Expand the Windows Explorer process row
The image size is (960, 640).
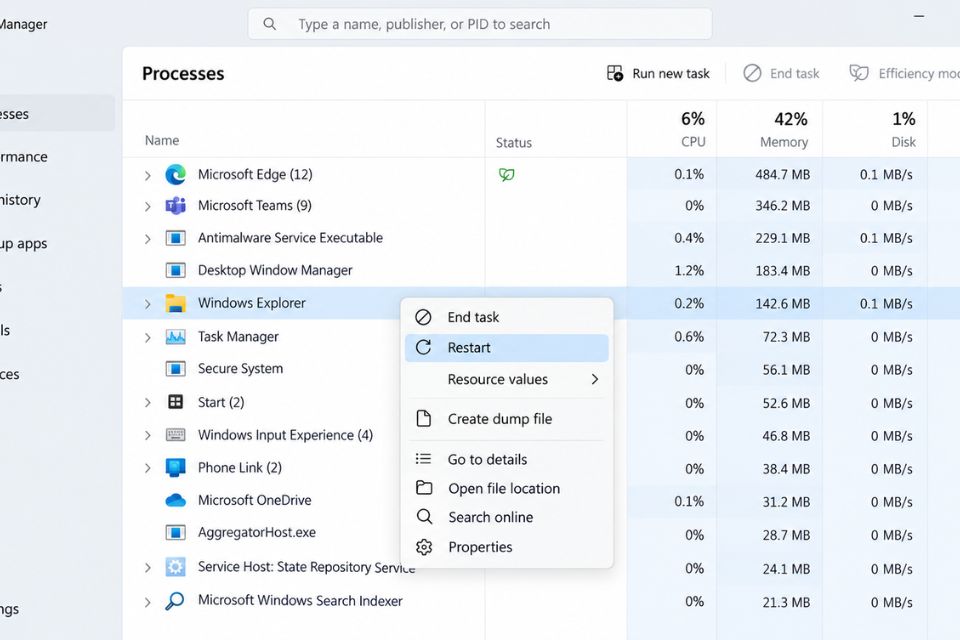148,304
